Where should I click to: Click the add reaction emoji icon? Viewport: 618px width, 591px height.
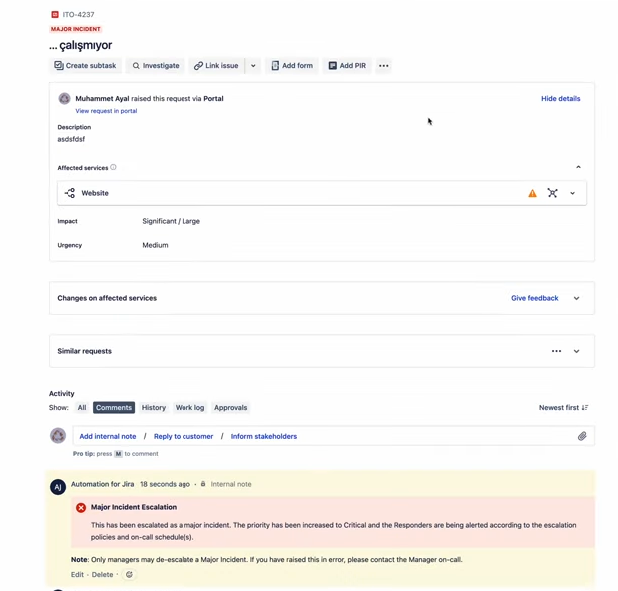point(129,575)
